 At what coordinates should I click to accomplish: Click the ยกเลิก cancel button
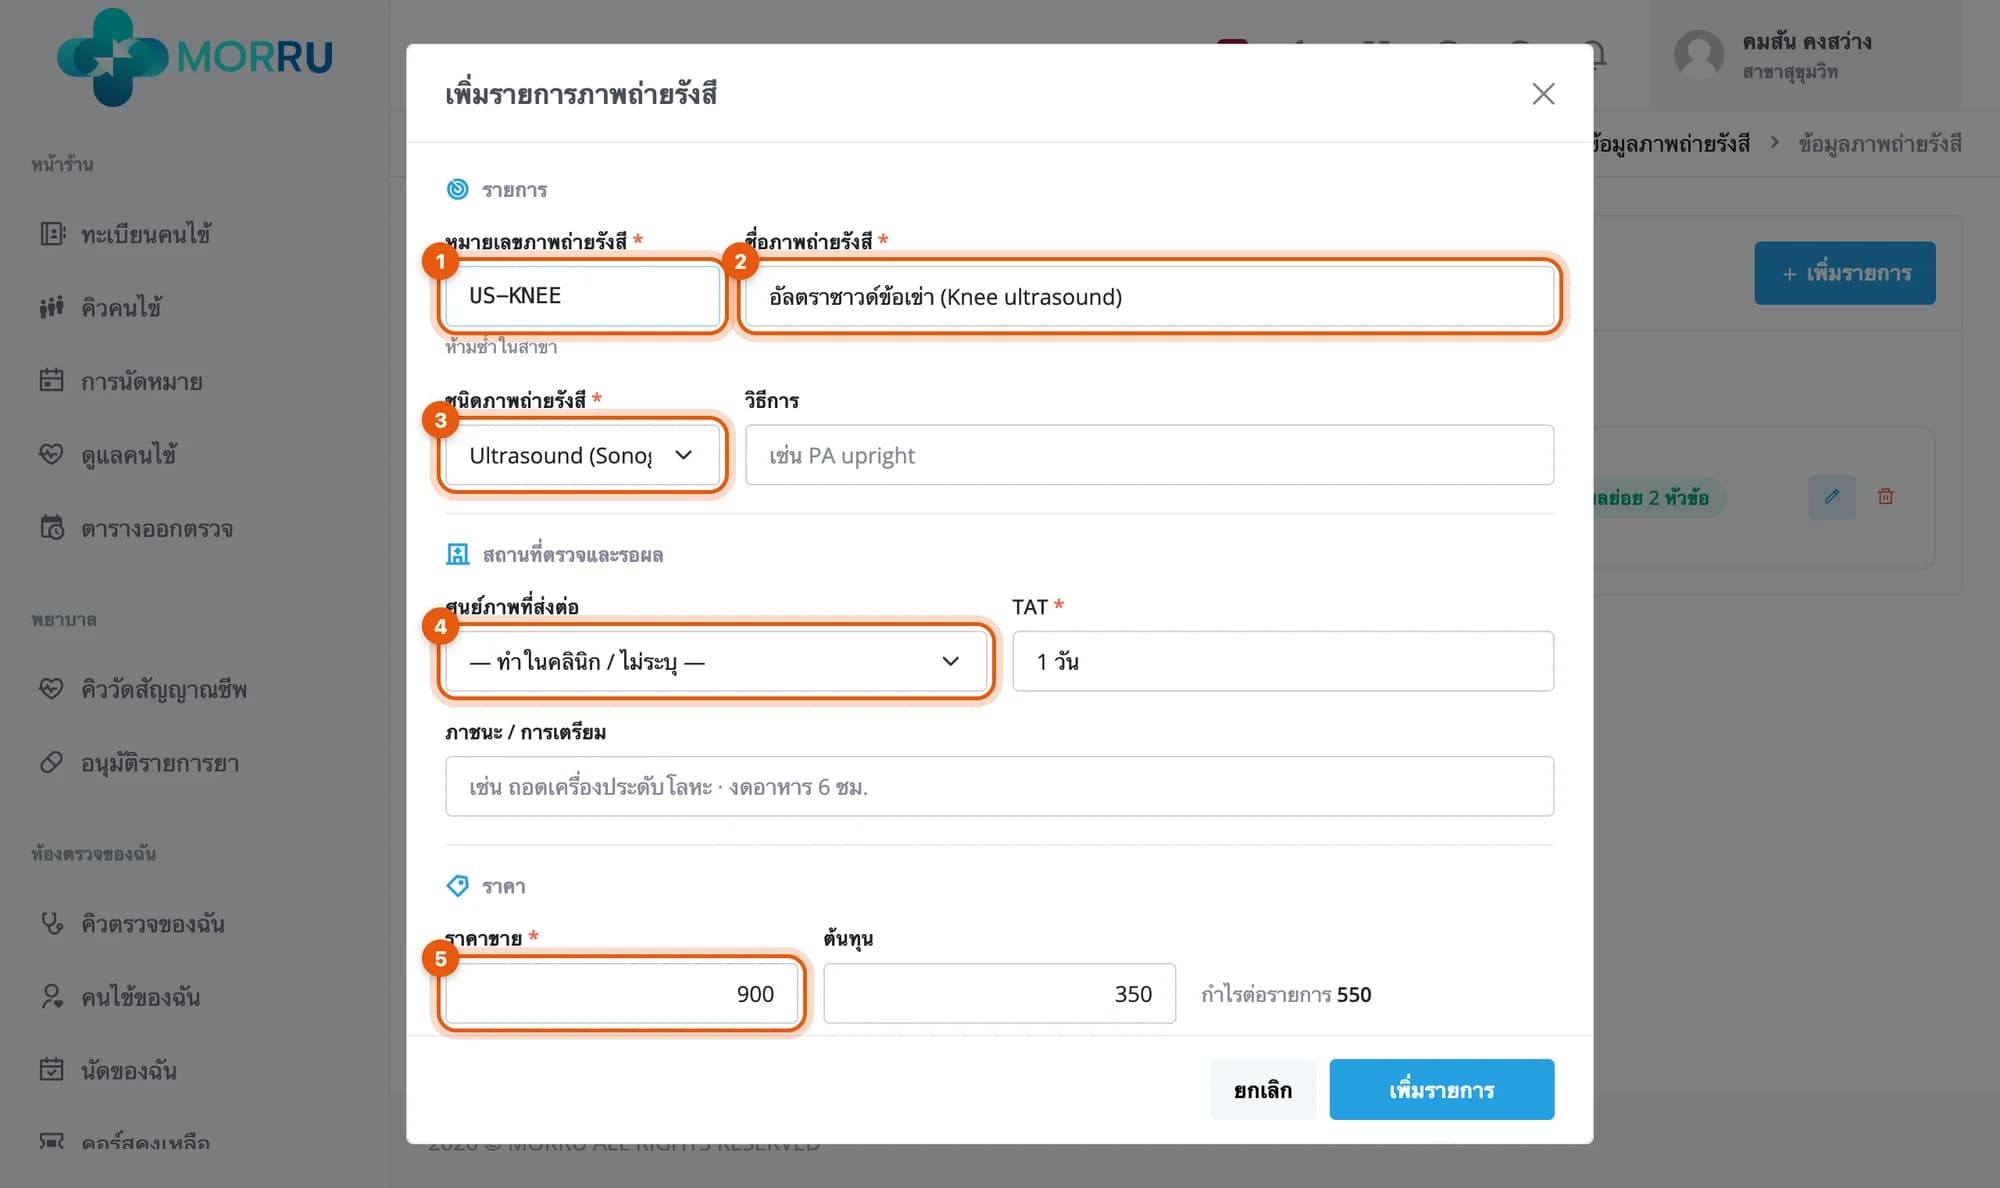pos(1262,1089)
